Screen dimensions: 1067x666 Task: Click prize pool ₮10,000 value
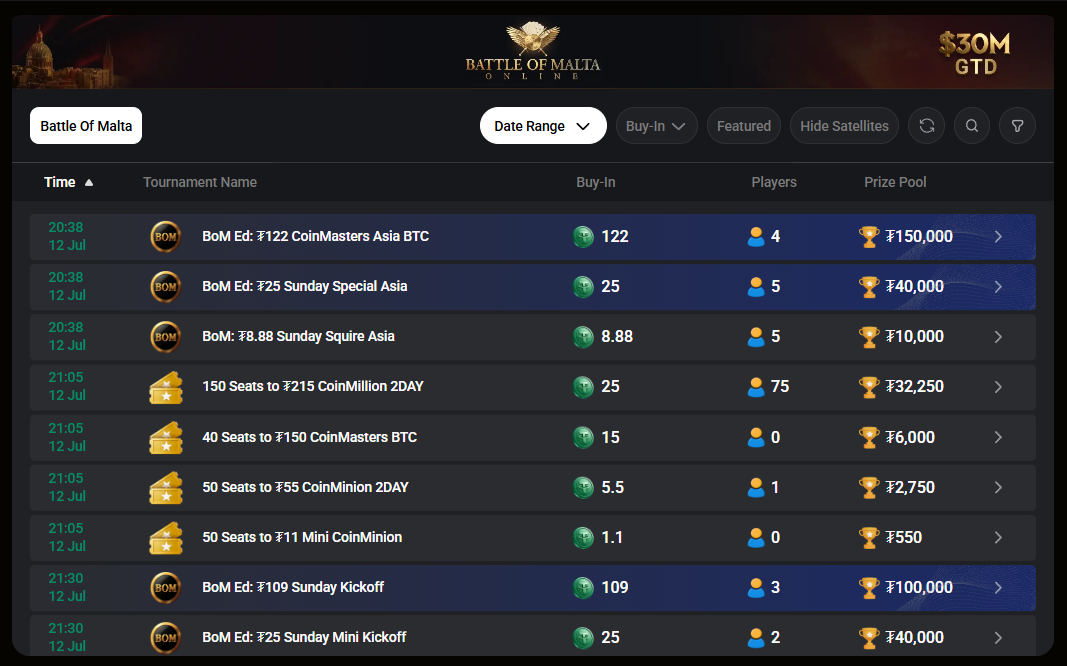tap(915, 337)
